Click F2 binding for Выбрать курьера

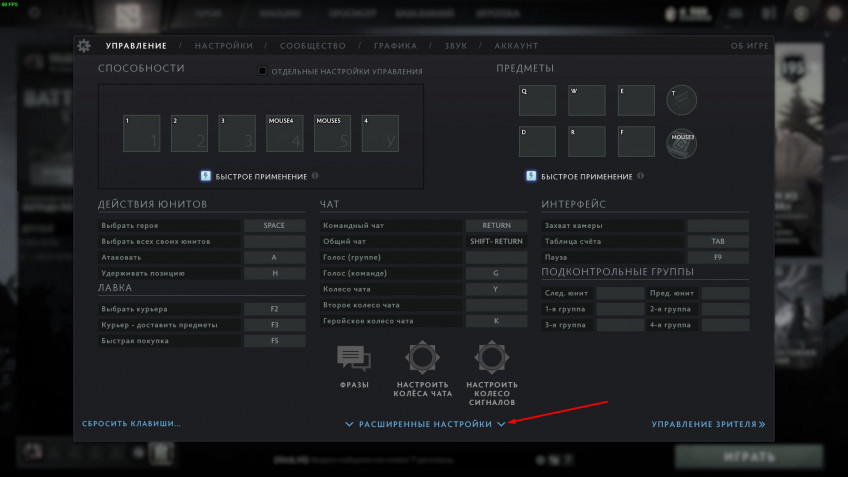point(275,309)
